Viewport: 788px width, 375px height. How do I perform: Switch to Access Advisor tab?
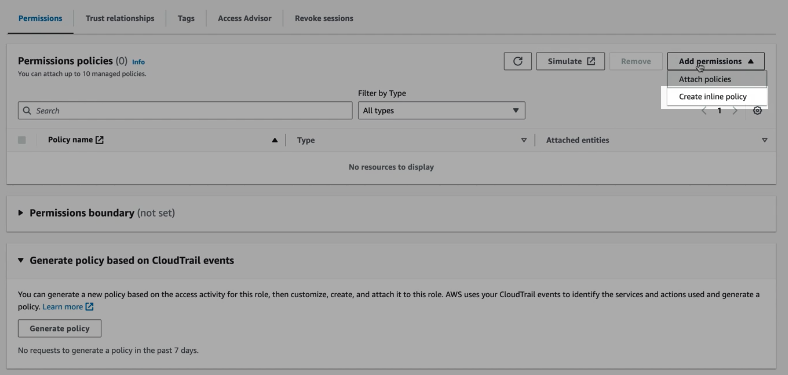pyautogui.click(x=244, y=18)
